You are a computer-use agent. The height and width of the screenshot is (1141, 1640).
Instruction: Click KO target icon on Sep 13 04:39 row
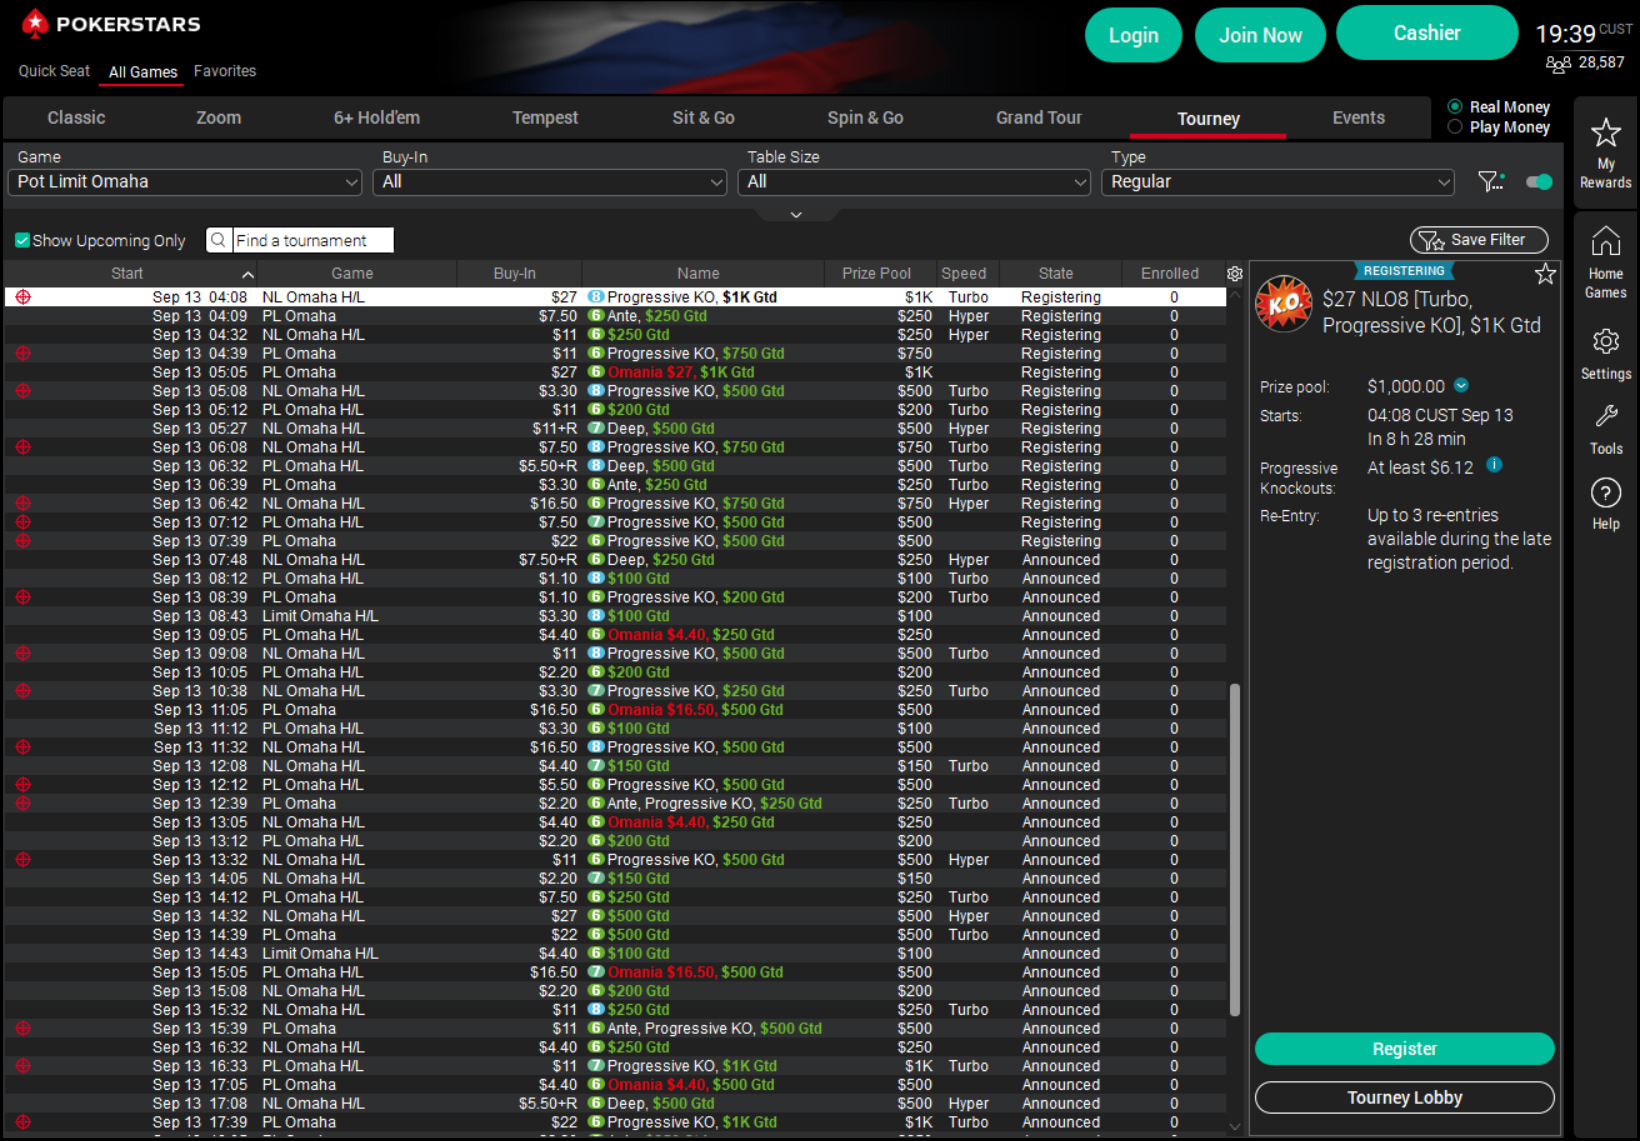point(23,353)
